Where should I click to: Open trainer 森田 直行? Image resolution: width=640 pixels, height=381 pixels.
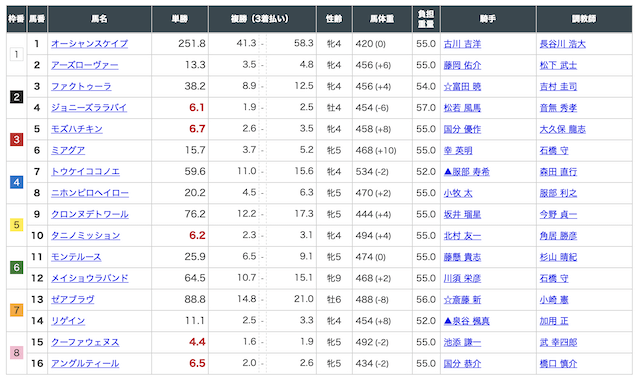558,172
